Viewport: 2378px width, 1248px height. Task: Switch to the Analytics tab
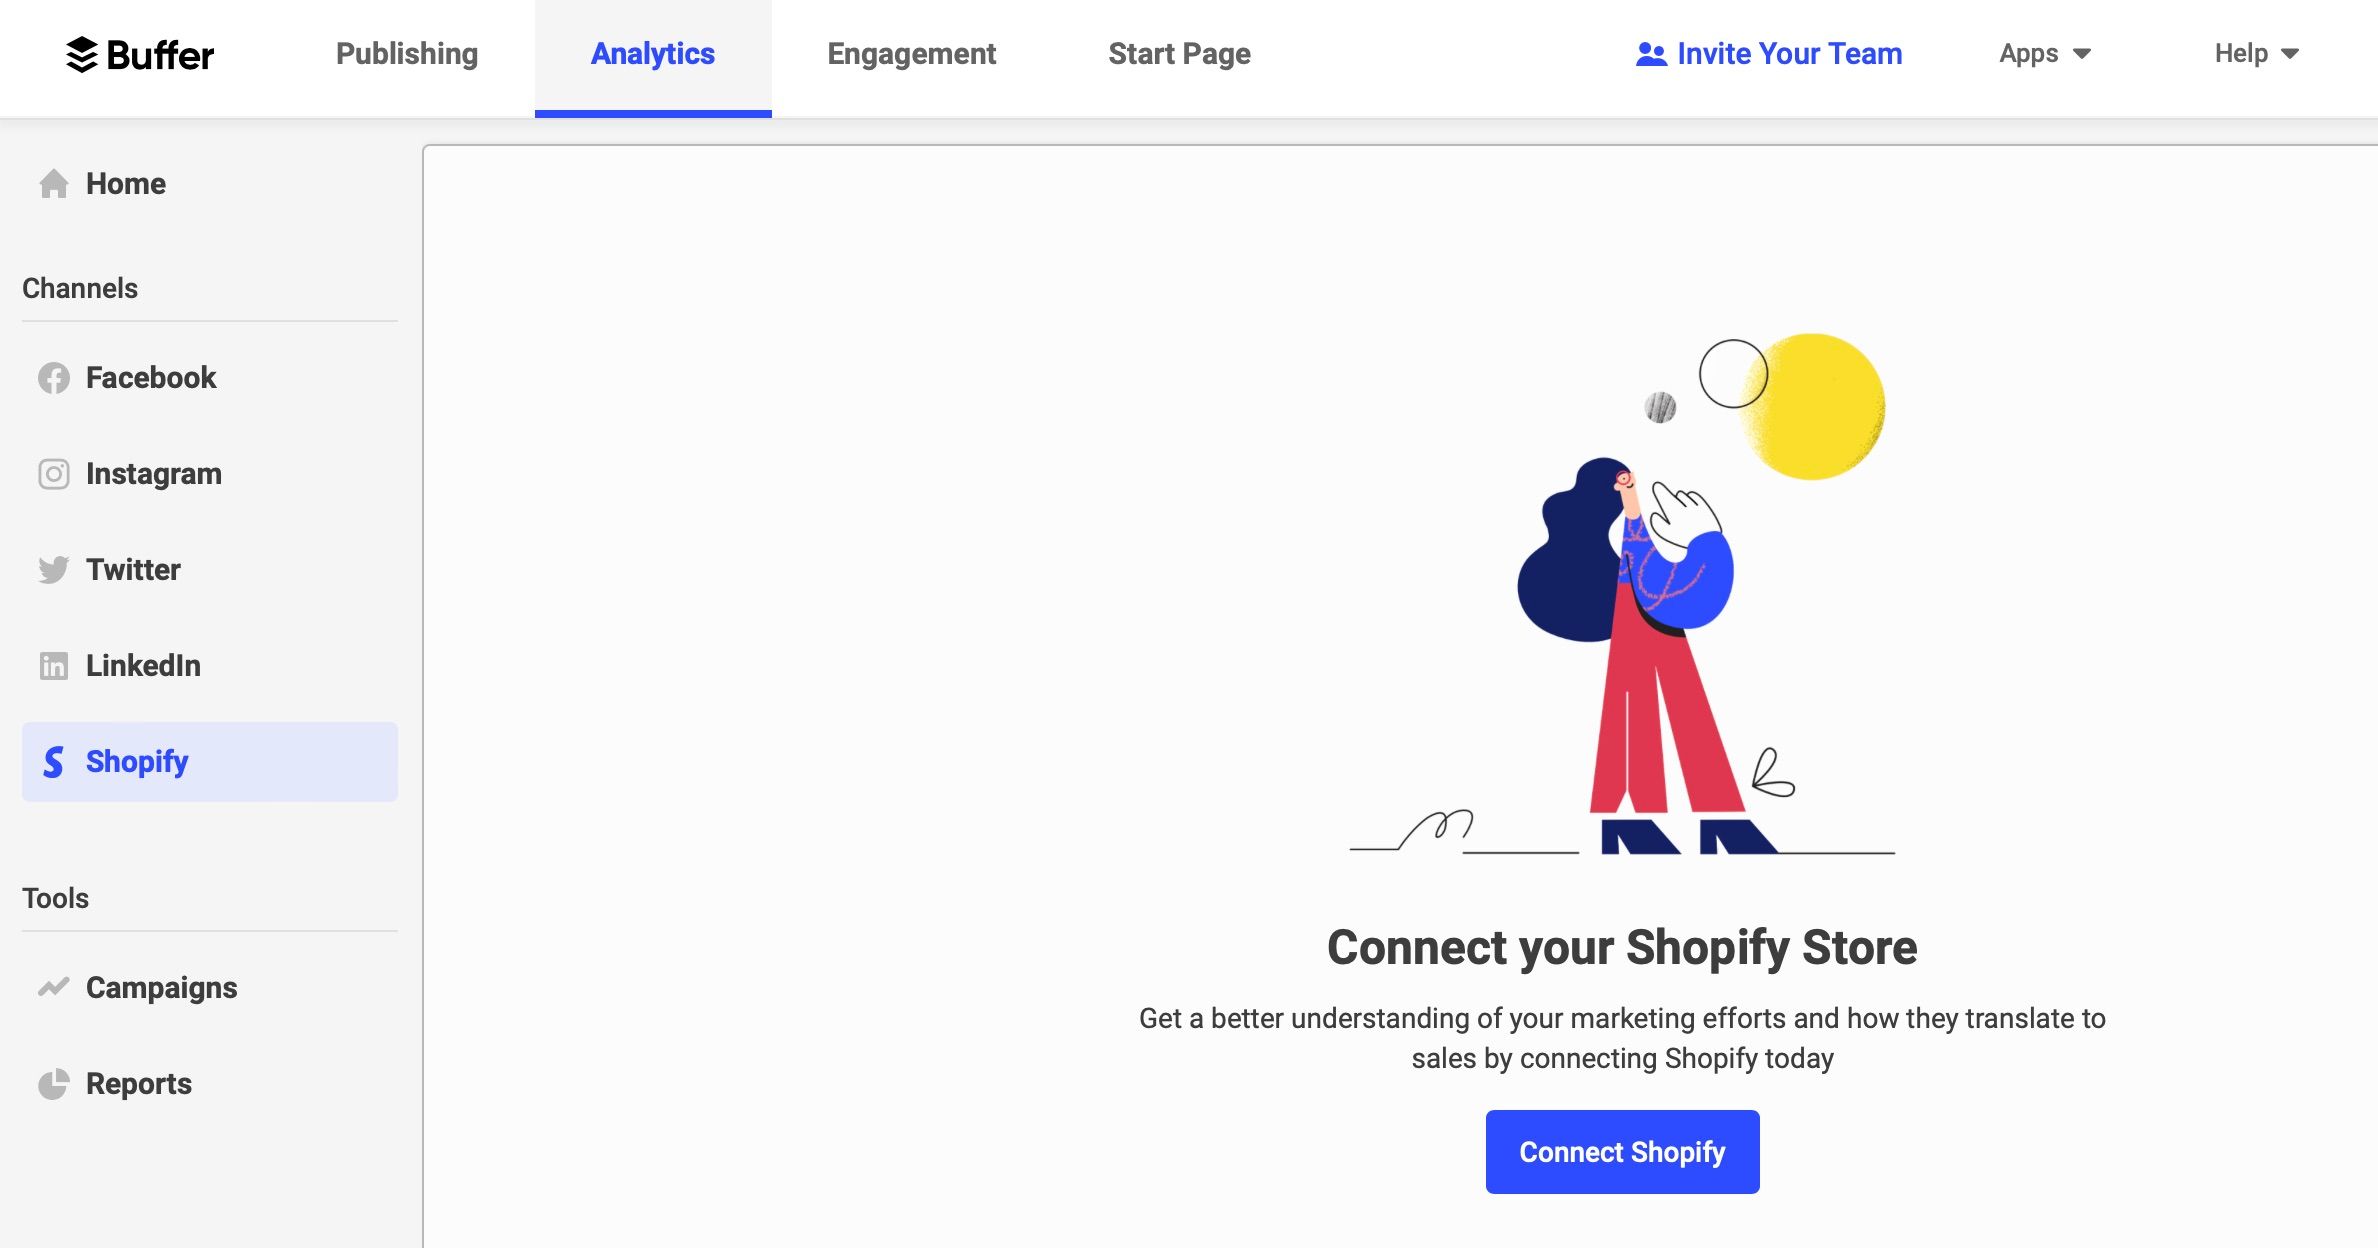[x=653, y=53]
